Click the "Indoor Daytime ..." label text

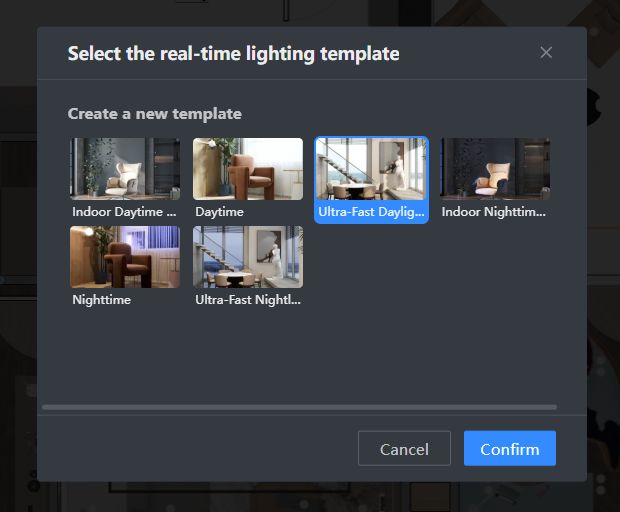pyautogui.click(x=124, y=212)
